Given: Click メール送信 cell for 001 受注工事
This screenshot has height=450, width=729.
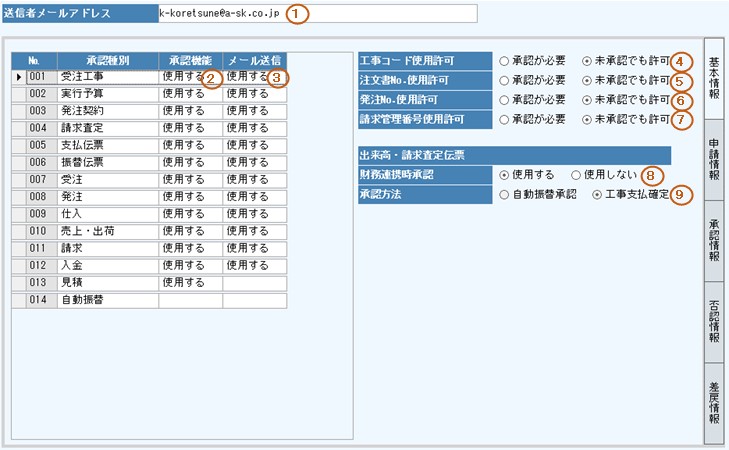Looking at the screenshot, I should pos(254,76).
